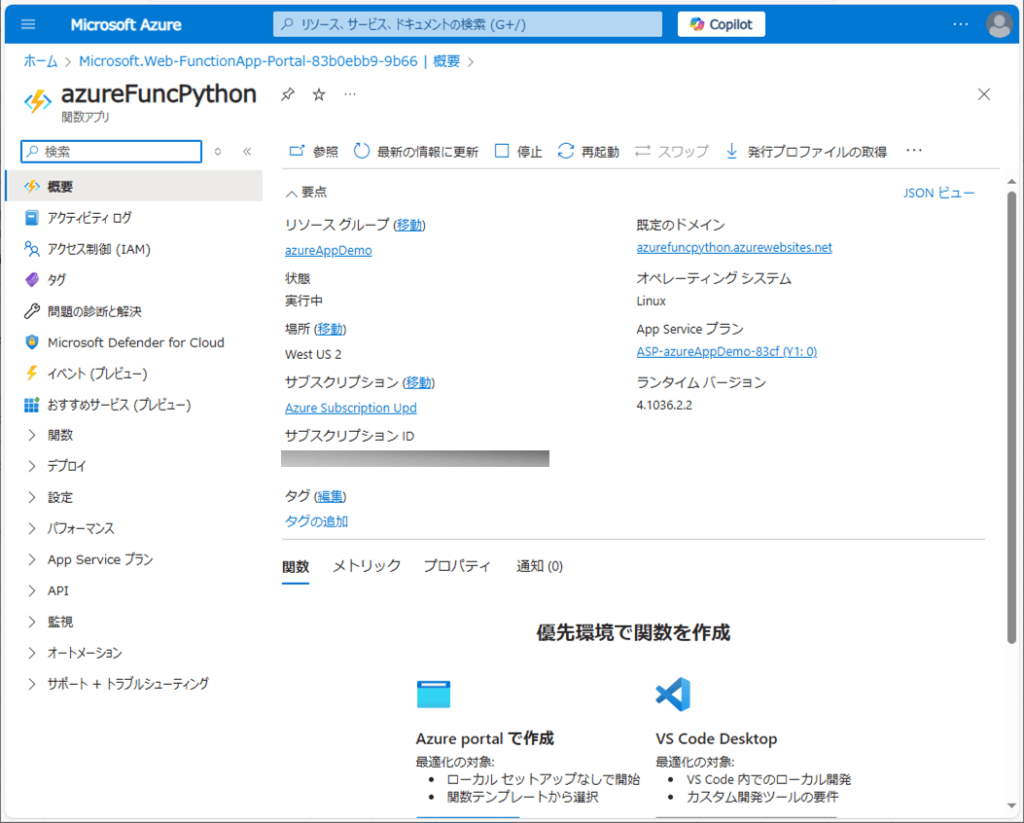Viewport: 1024px width, 823px height.
Task: Open the プロパティ tab
Action: point(457,565)
